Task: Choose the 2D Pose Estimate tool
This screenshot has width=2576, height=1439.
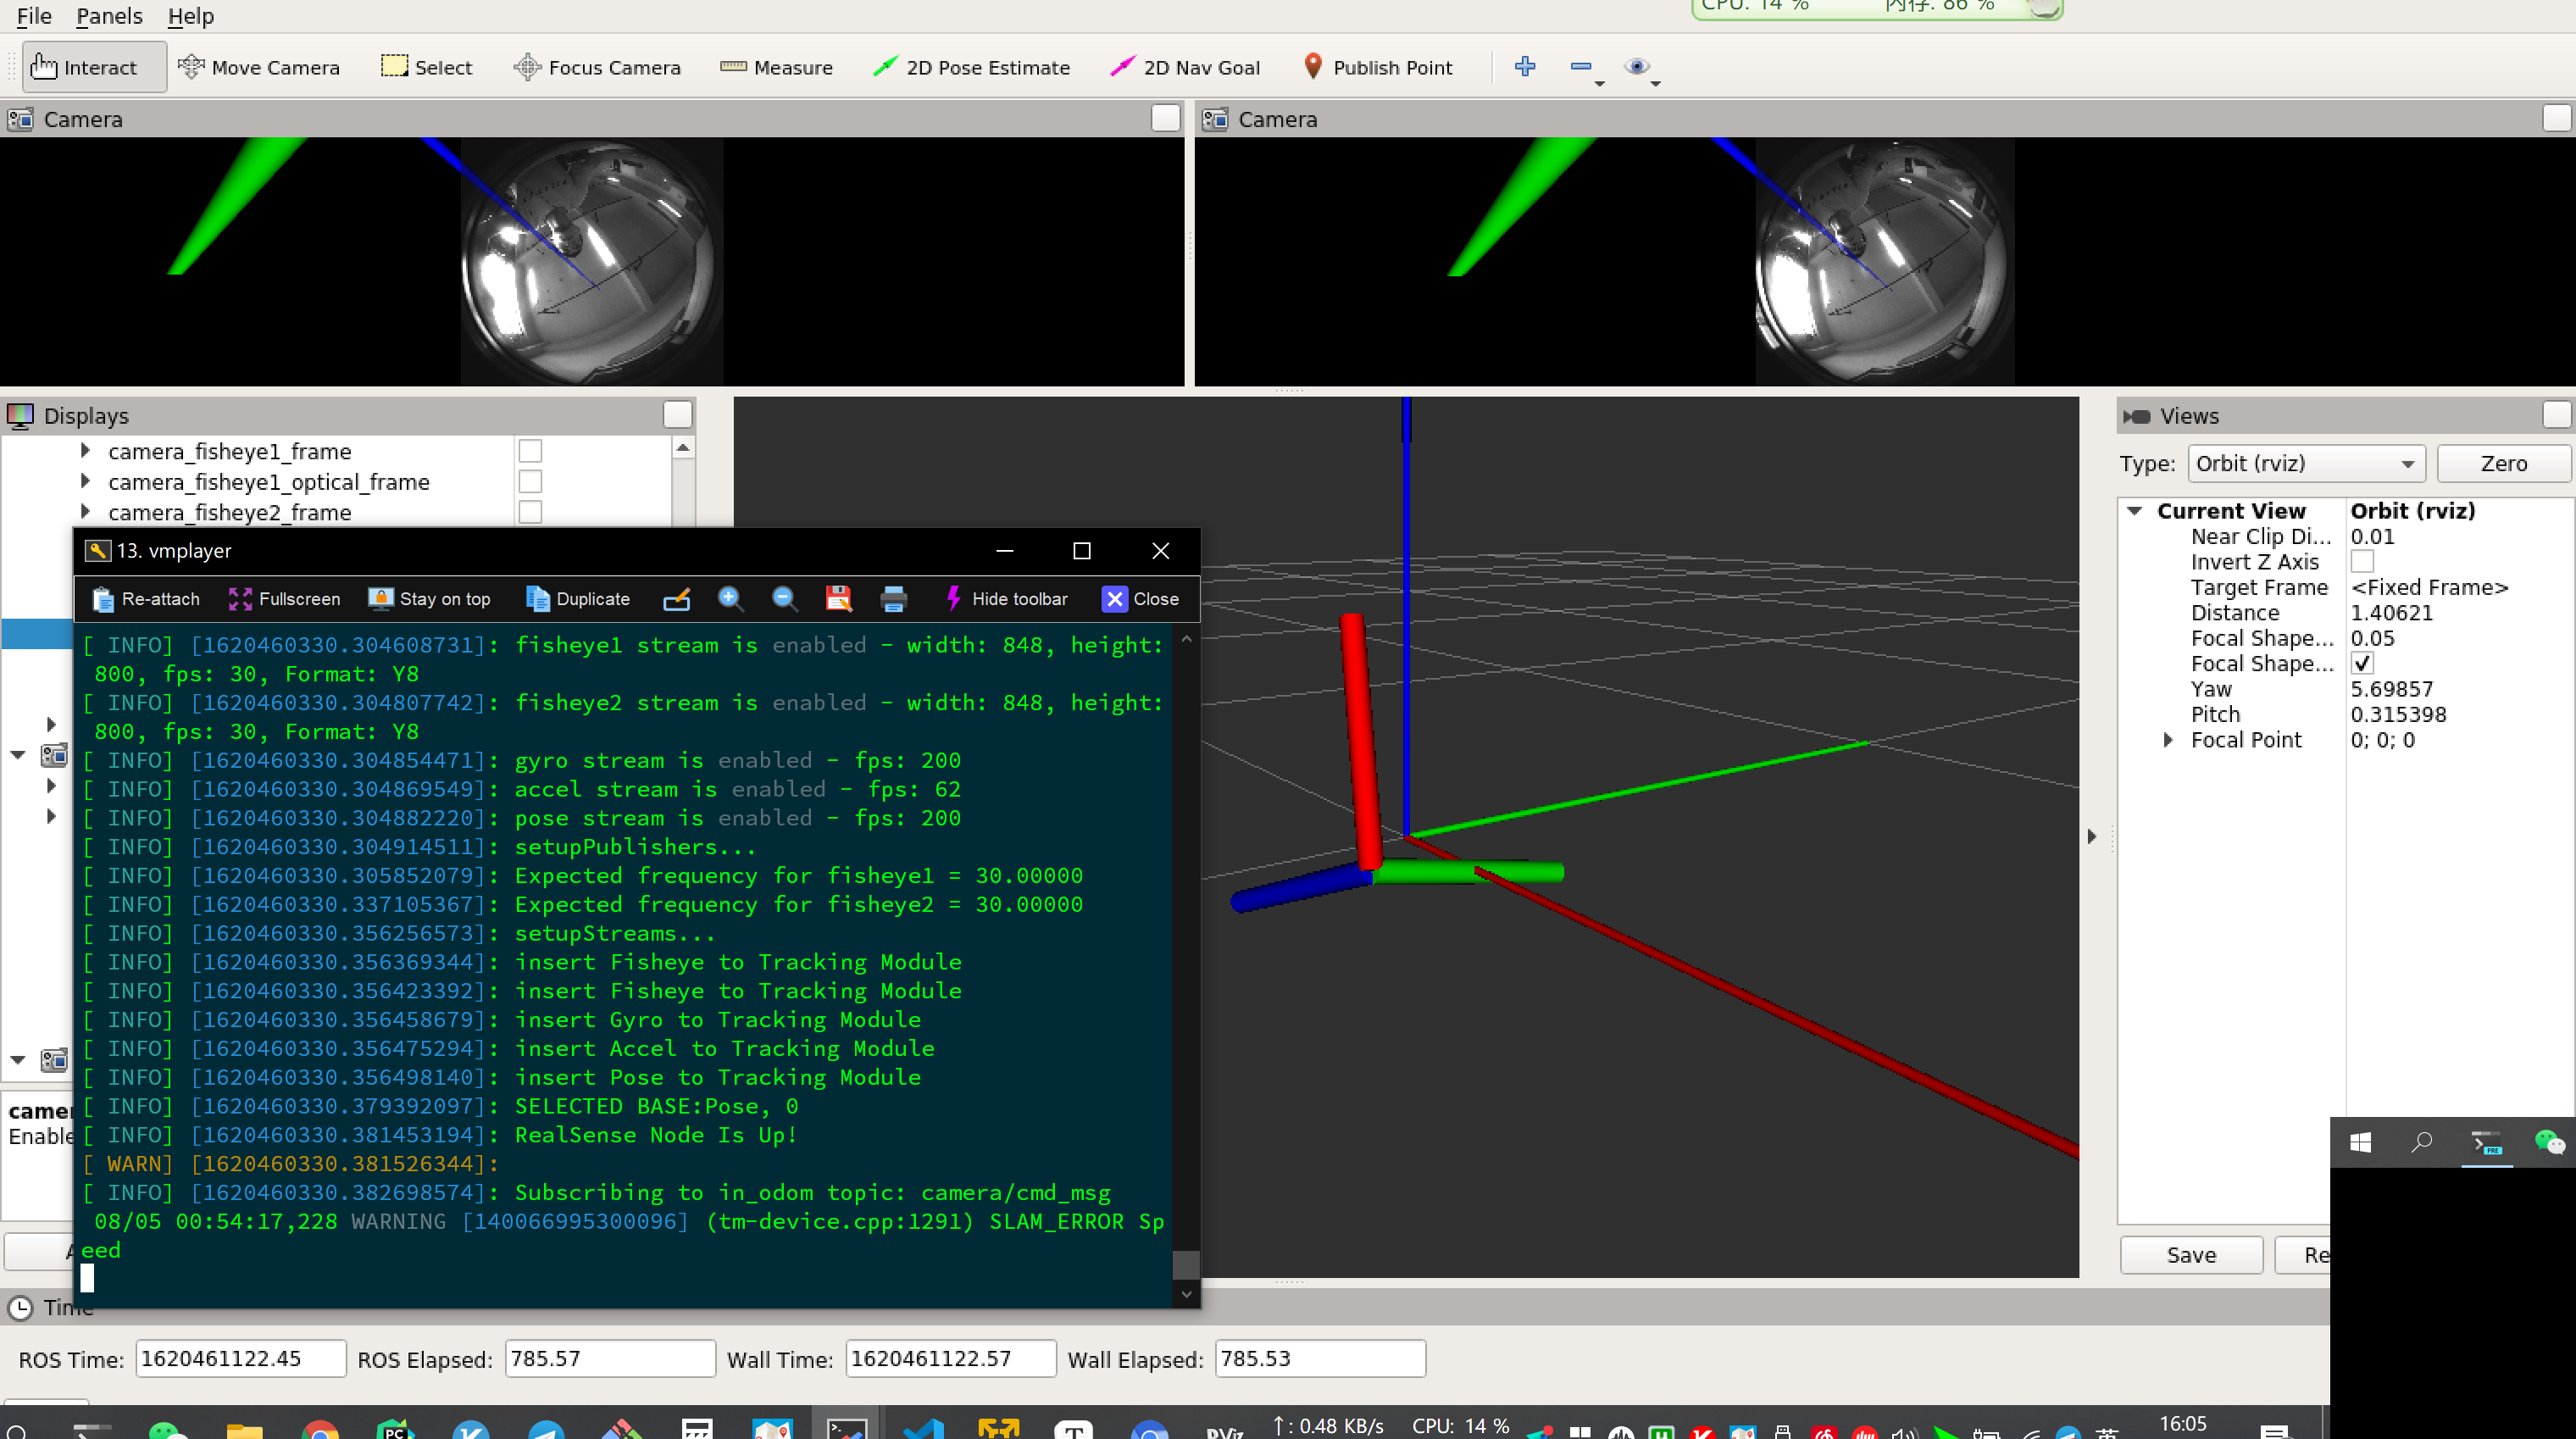Action: [x=971, y=67]
